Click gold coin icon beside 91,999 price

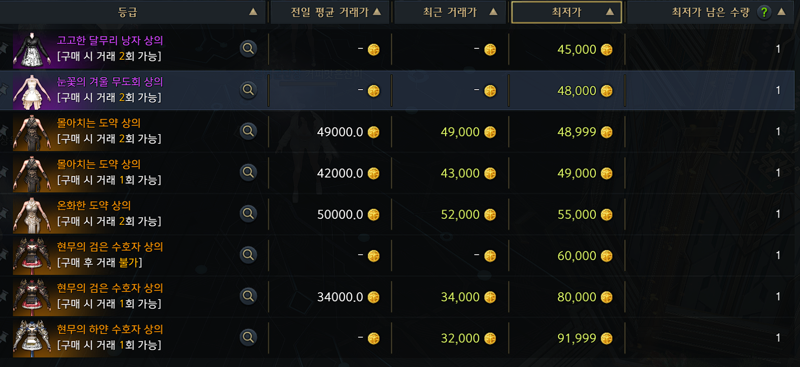coord(606,338)
